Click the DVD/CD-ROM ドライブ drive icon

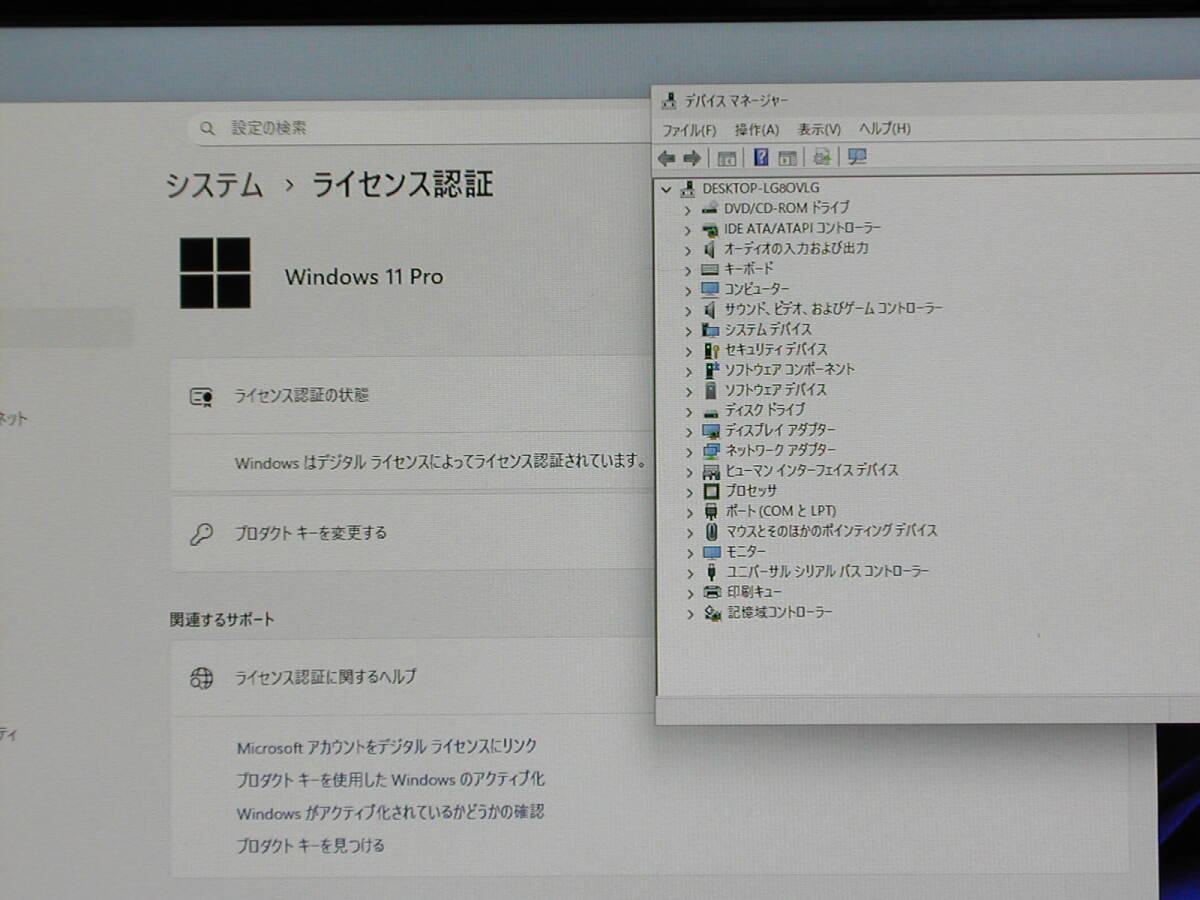tap(710, 208)
